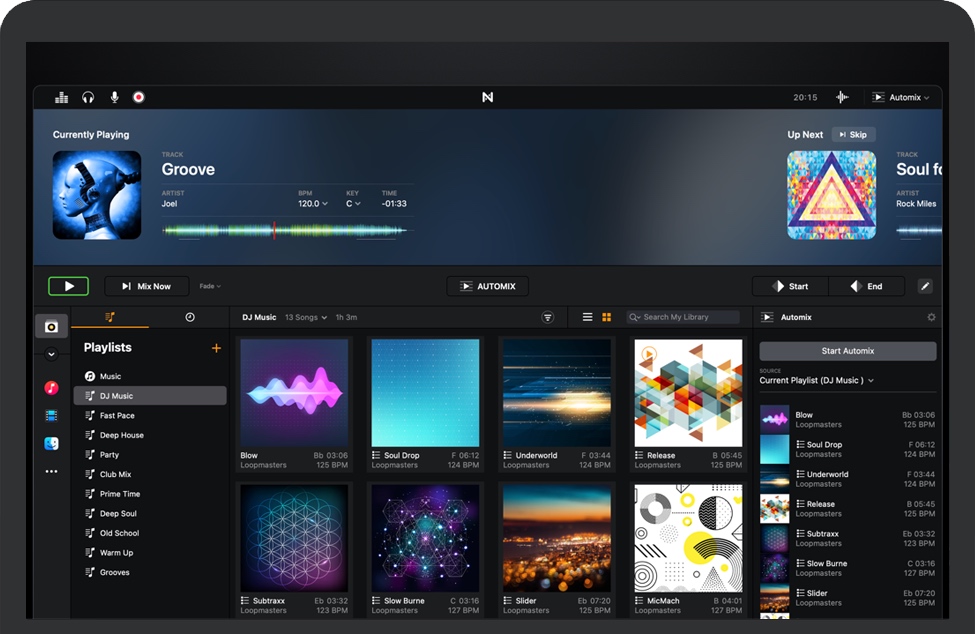This screenshot has height=634, width=975.
Task: Set the End transition point
Action: [x=866, y=287]
